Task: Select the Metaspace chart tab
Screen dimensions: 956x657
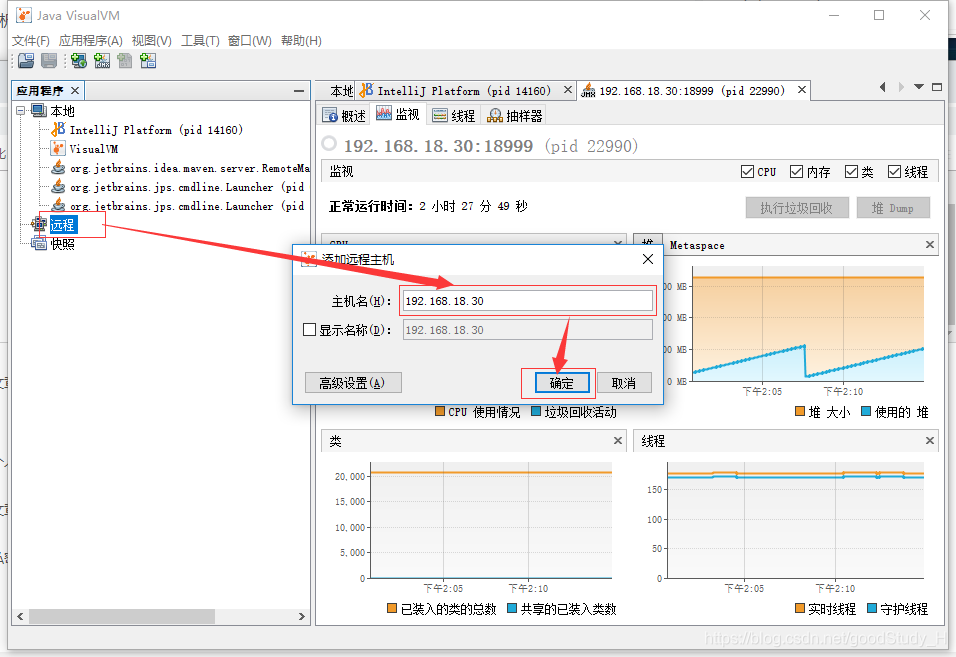Action: point(697,245)
